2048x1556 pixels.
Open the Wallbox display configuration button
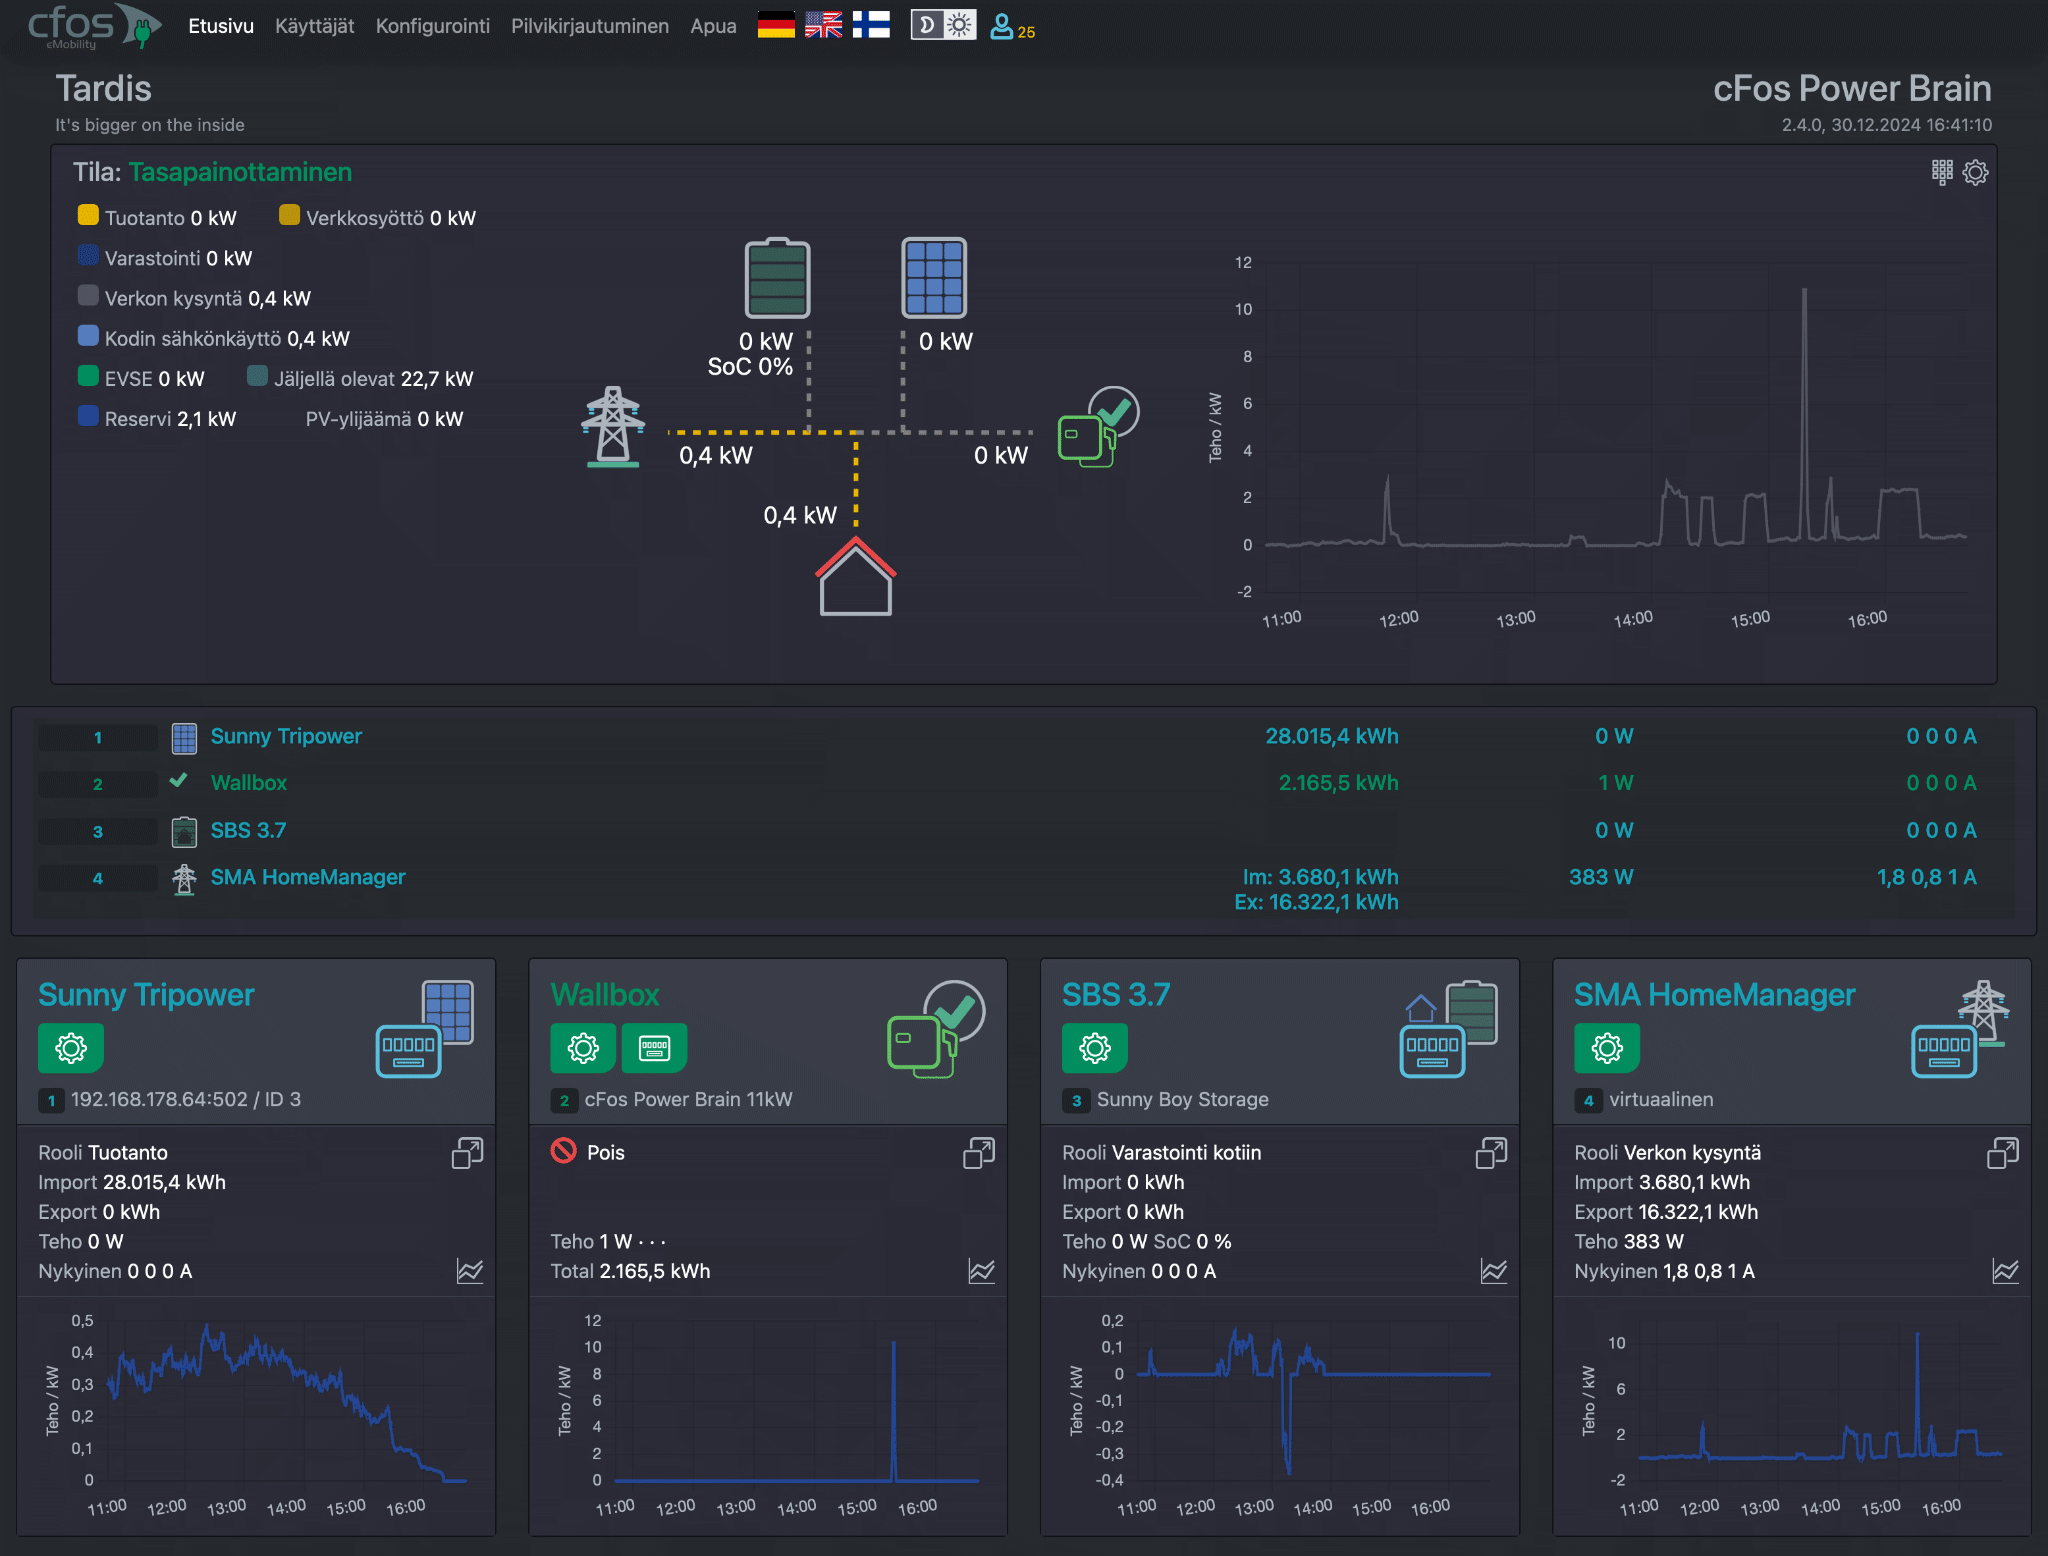654,1048
